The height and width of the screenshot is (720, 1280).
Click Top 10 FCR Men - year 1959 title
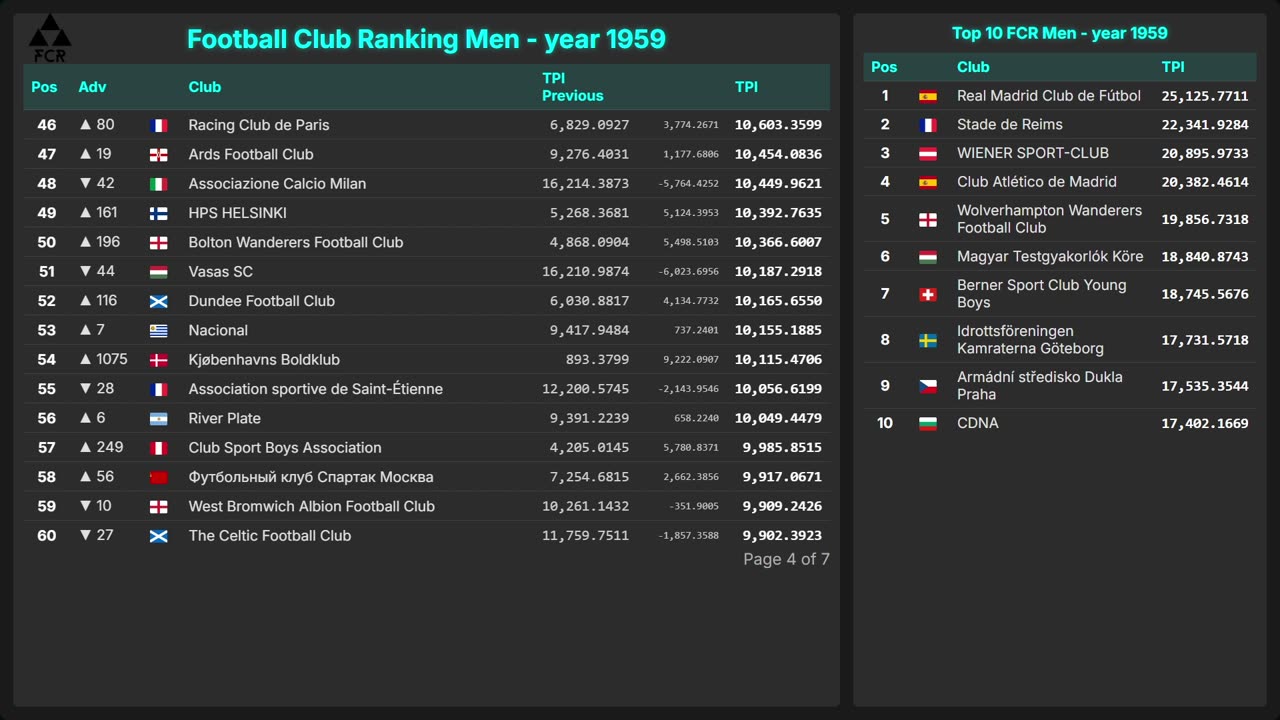click(x=1059, y=33)
